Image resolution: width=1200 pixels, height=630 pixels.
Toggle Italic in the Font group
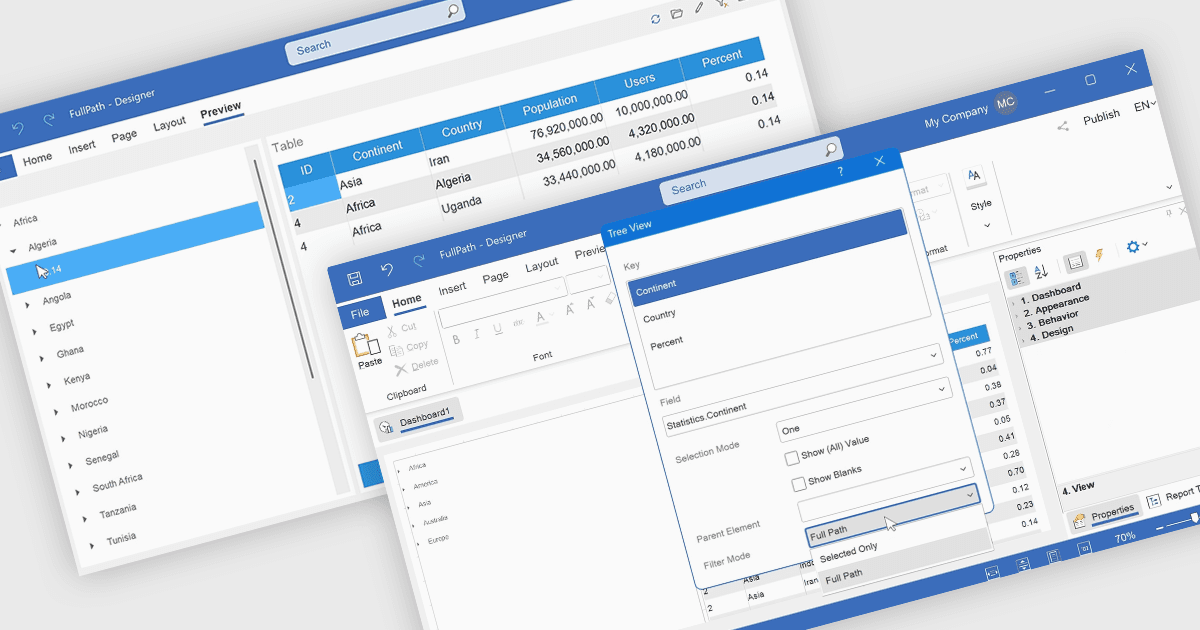(x=477, y=334)
